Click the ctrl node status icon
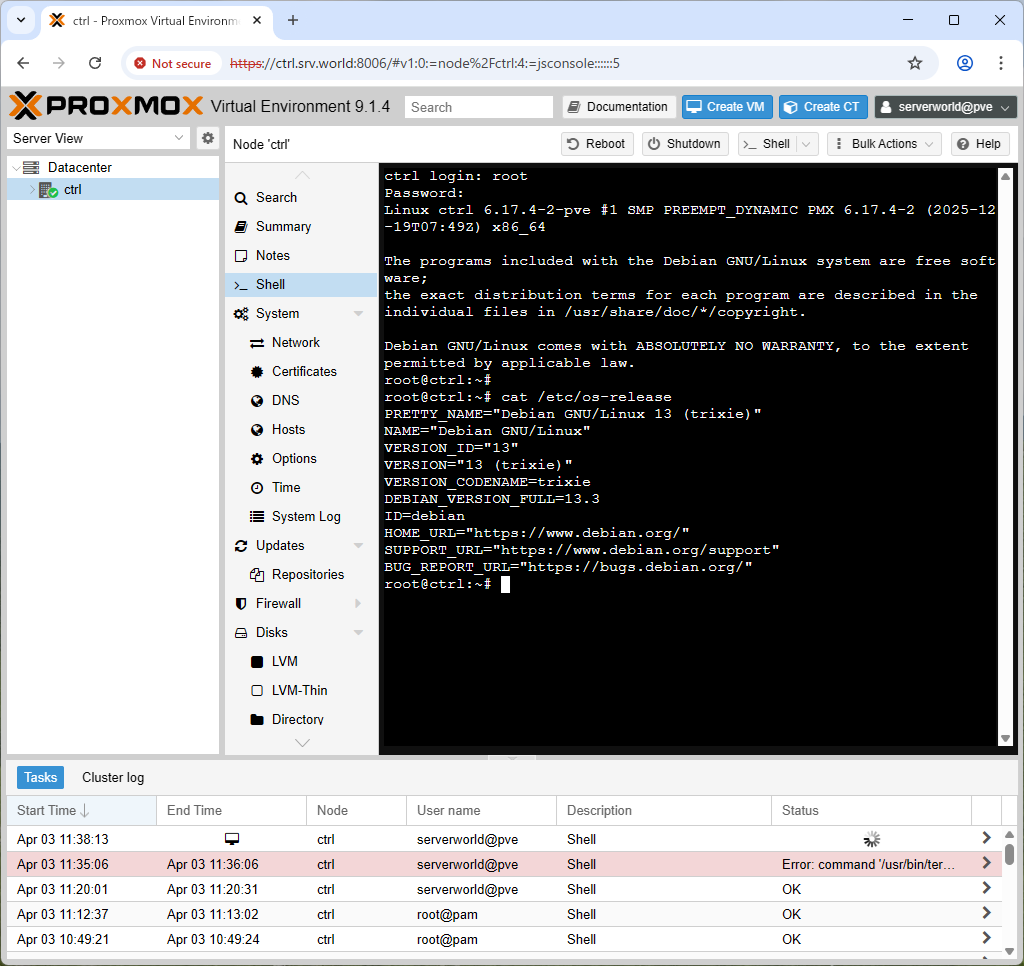The width and height of the screenshot is (1024, 966). [48, 190]
